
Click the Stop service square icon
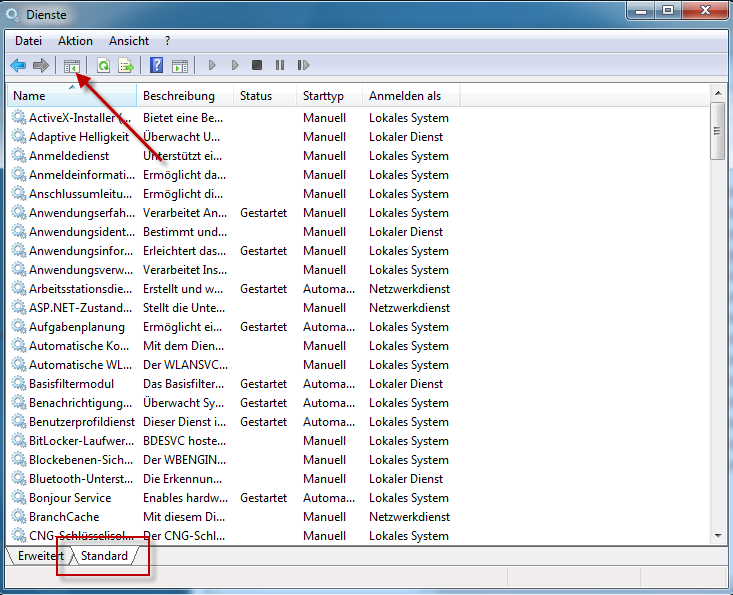click(257, 66)
